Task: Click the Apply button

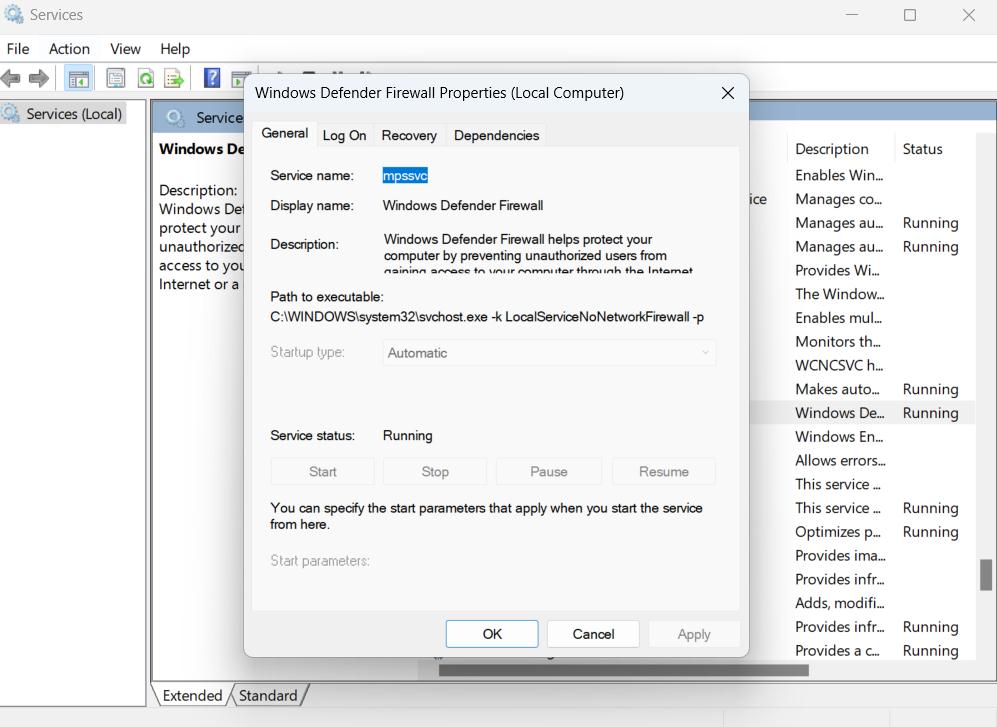Action: pyautogui.click(x=694, y=634)
